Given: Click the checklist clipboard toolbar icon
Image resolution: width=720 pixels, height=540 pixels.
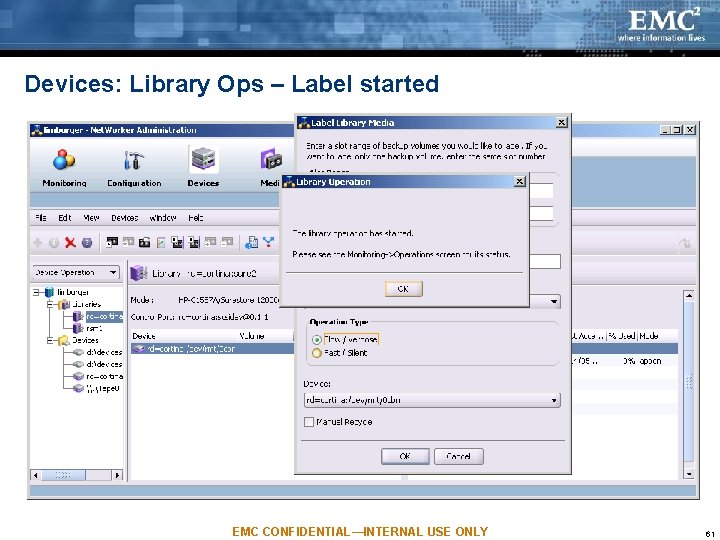Looking at the screenshot, I should coord(161,242).
